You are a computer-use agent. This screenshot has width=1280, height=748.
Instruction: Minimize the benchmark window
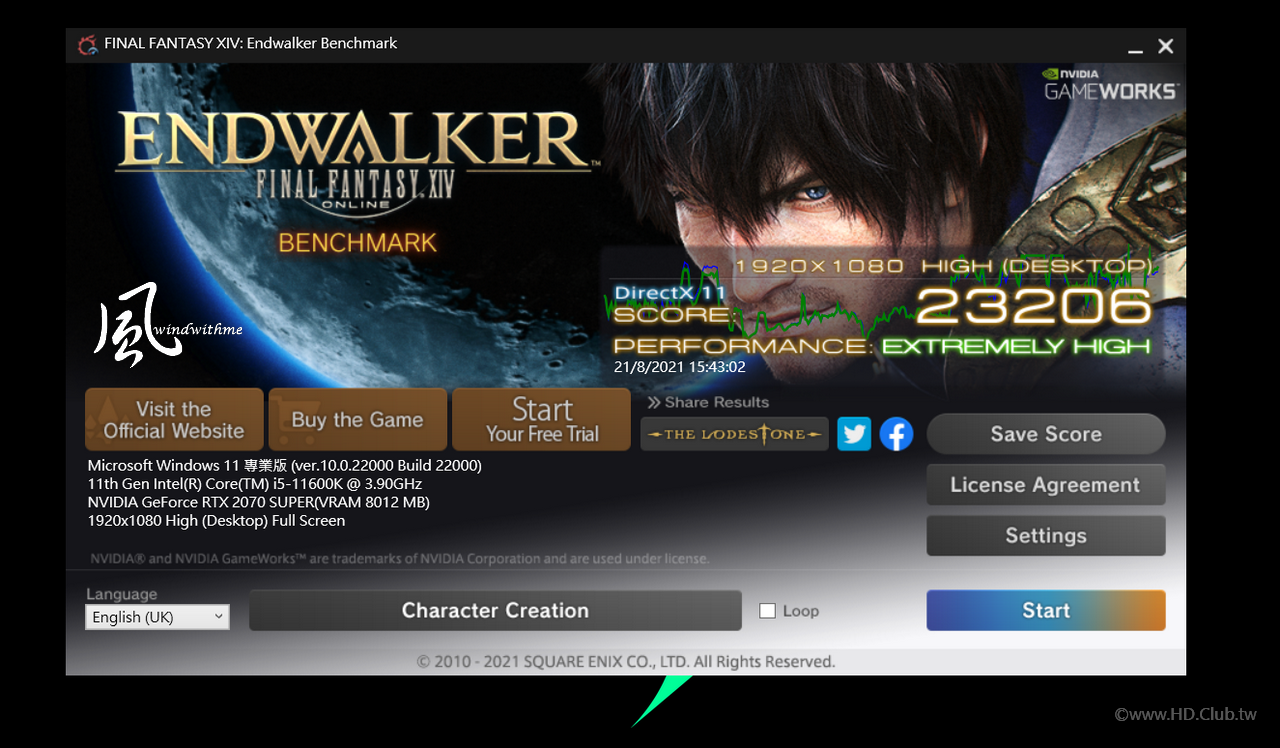tap(1135, 47)
